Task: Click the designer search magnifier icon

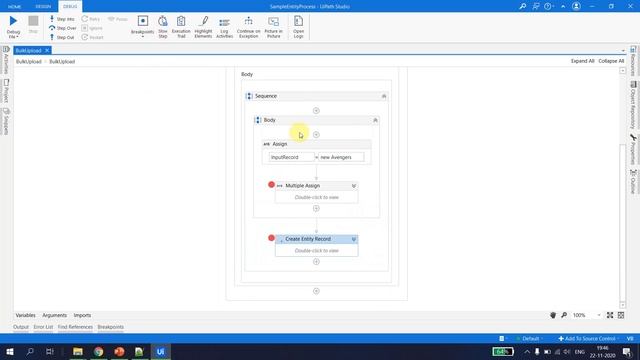Action: [564, 315]
